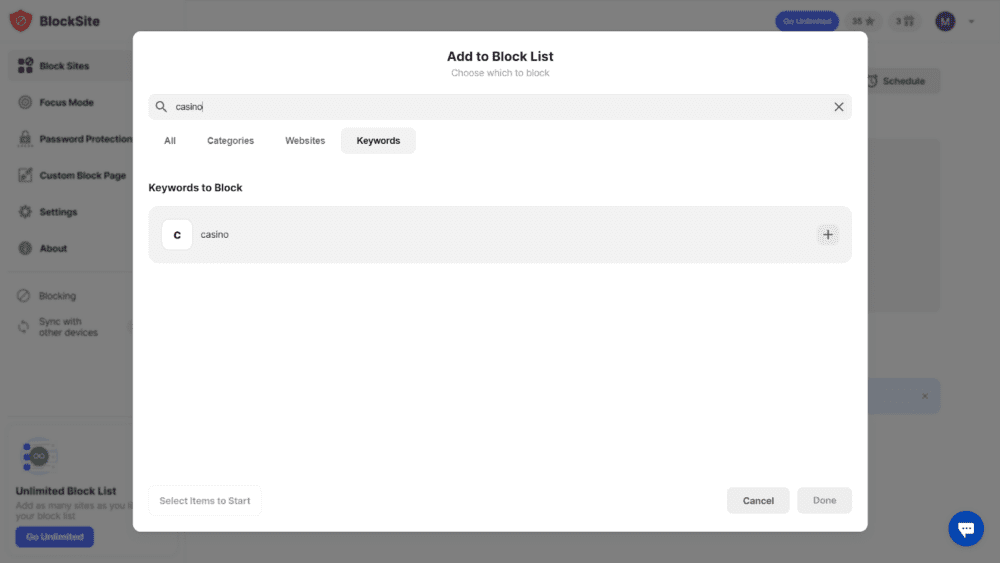The width and height of the screenshot is (1000, 563).
Task: Open Focus Mode in sidebar
Action: point(66,103)
